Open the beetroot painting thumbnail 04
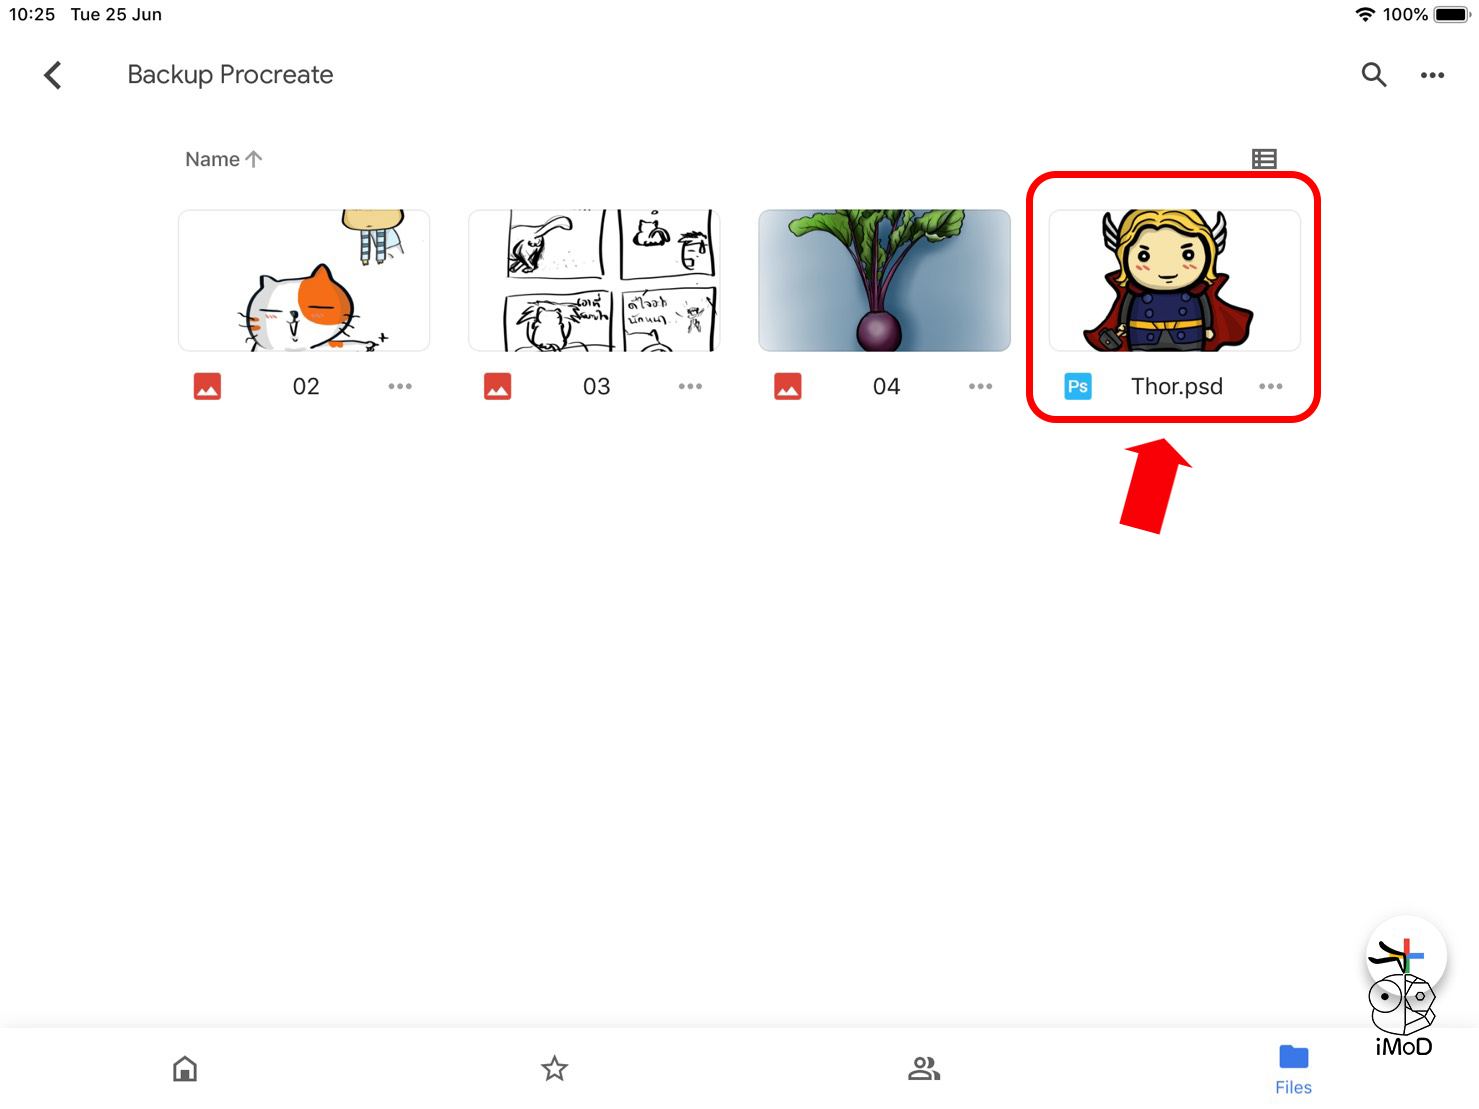Image resolution: width=1479 pixels, height=1109 pixels. [884, 280]
